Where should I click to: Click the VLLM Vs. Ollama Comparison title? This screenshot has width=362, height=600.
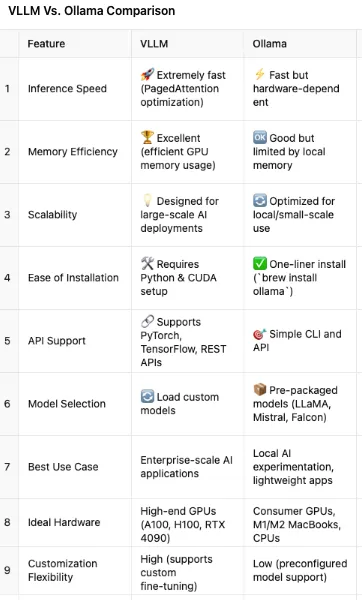point(92,11)
